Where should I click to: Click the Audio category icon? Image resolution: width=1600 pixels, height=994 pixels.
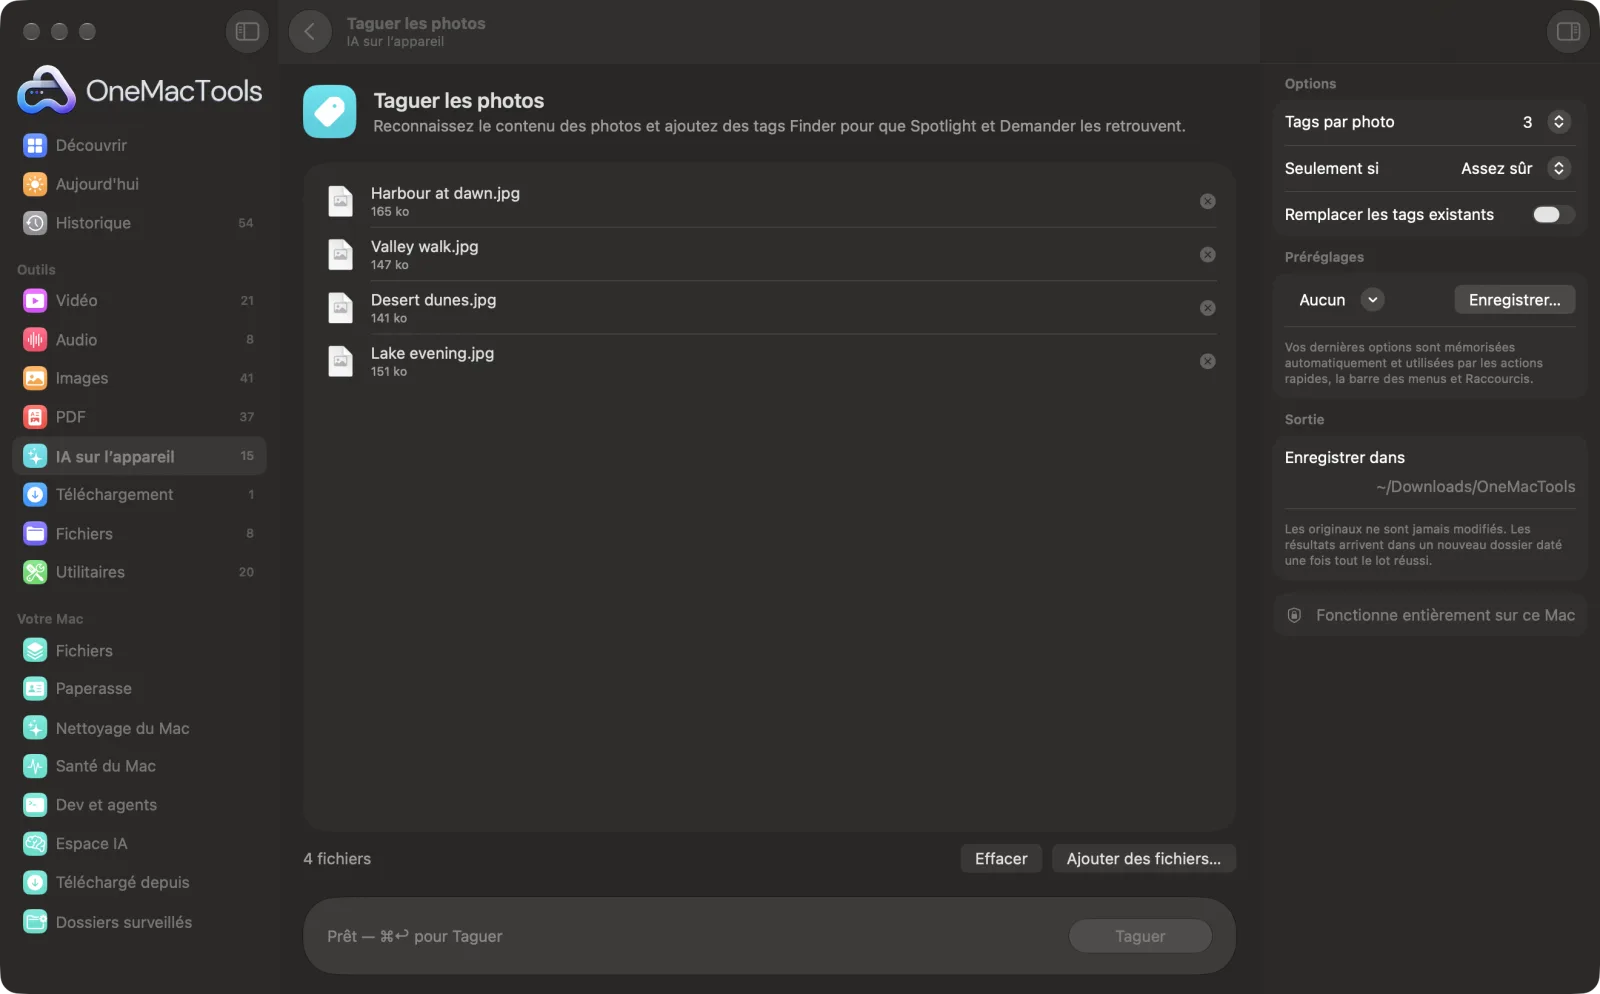[35, 340]
